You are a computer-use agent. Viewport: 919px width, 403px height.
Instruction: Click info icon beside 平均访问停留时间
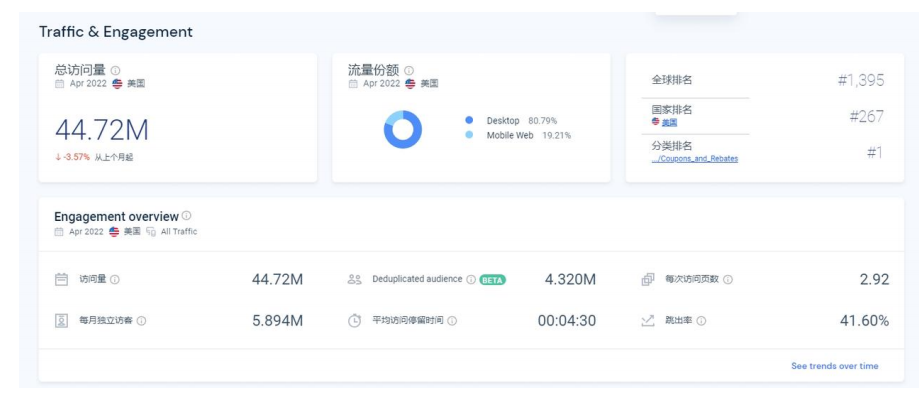(x=452, y=321)
